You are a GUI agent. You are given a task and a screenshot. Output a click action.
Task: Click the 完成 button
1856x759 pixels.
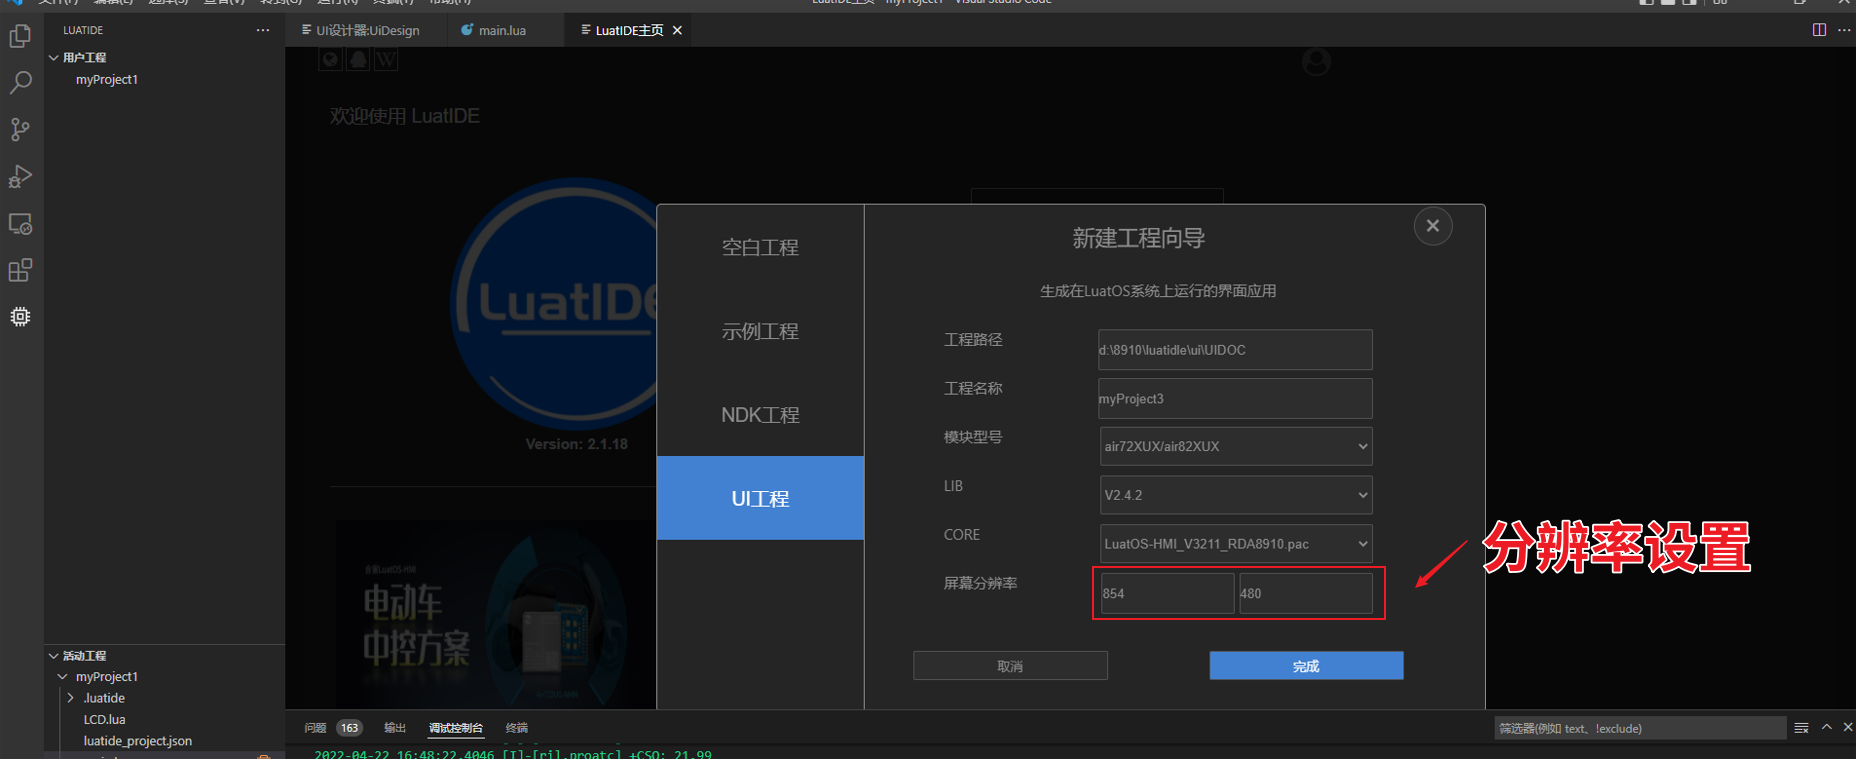pos(1306,666)
